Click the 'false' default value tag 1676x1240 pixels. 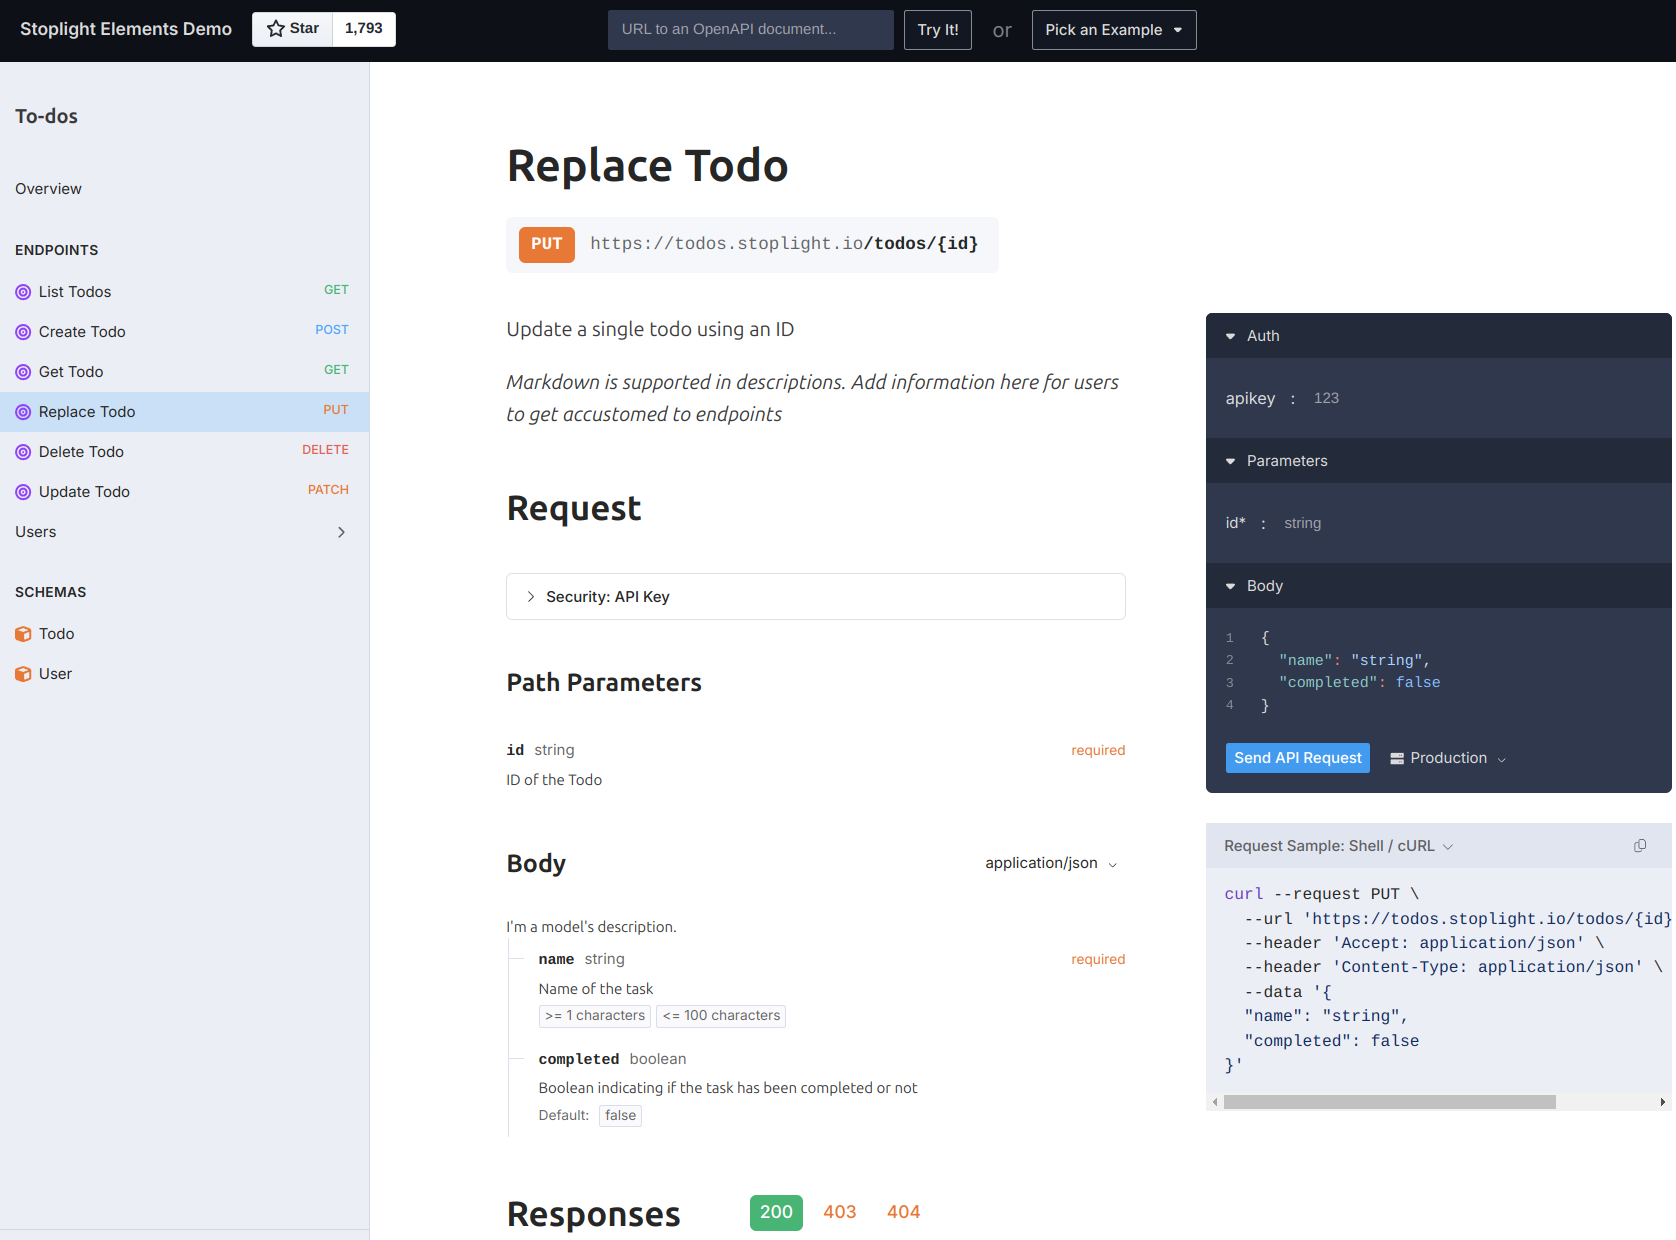[x=620, y=1116]
